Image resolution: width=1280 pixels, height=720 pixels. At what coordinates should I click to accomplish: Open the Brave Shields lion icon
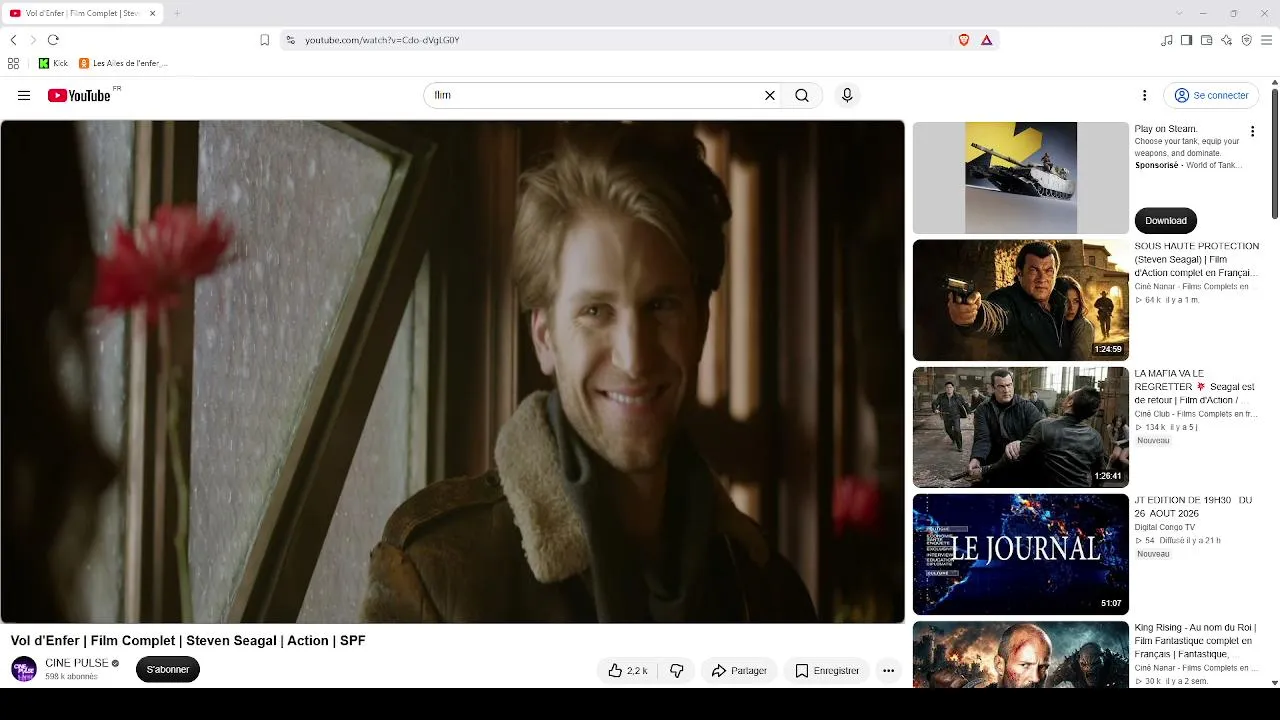point(964,40)
